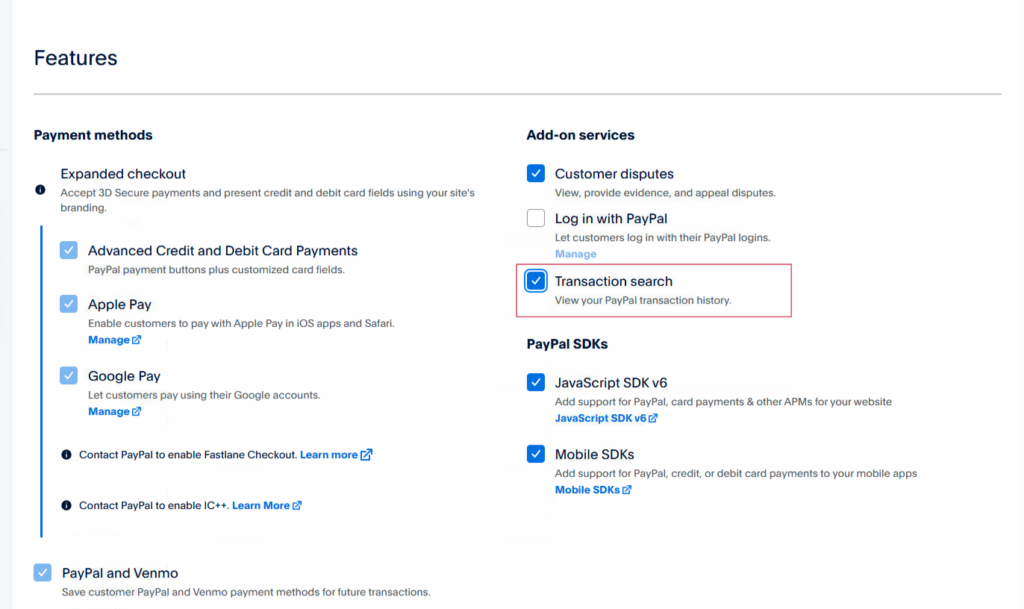Click the Expanded checkout info icon

(40, 189)
